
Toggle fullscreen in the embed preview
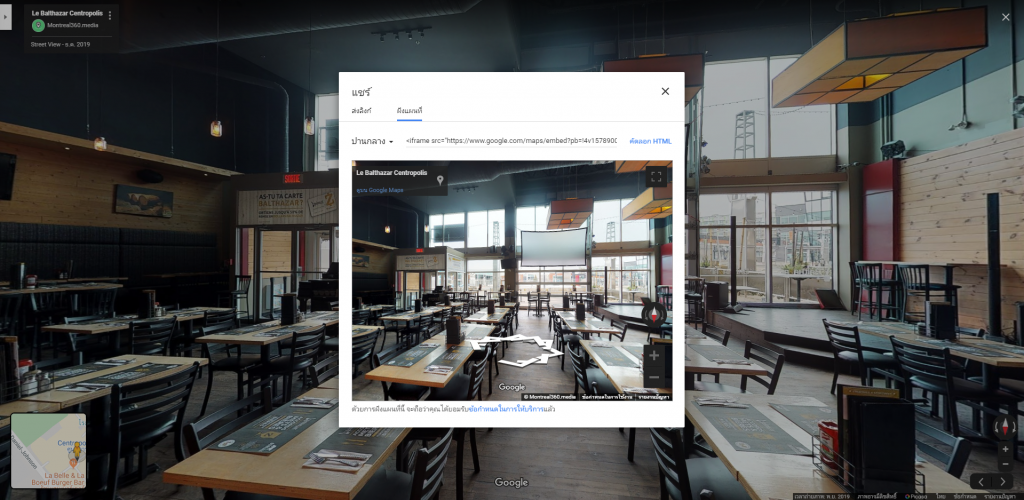[x=656, y=176]
